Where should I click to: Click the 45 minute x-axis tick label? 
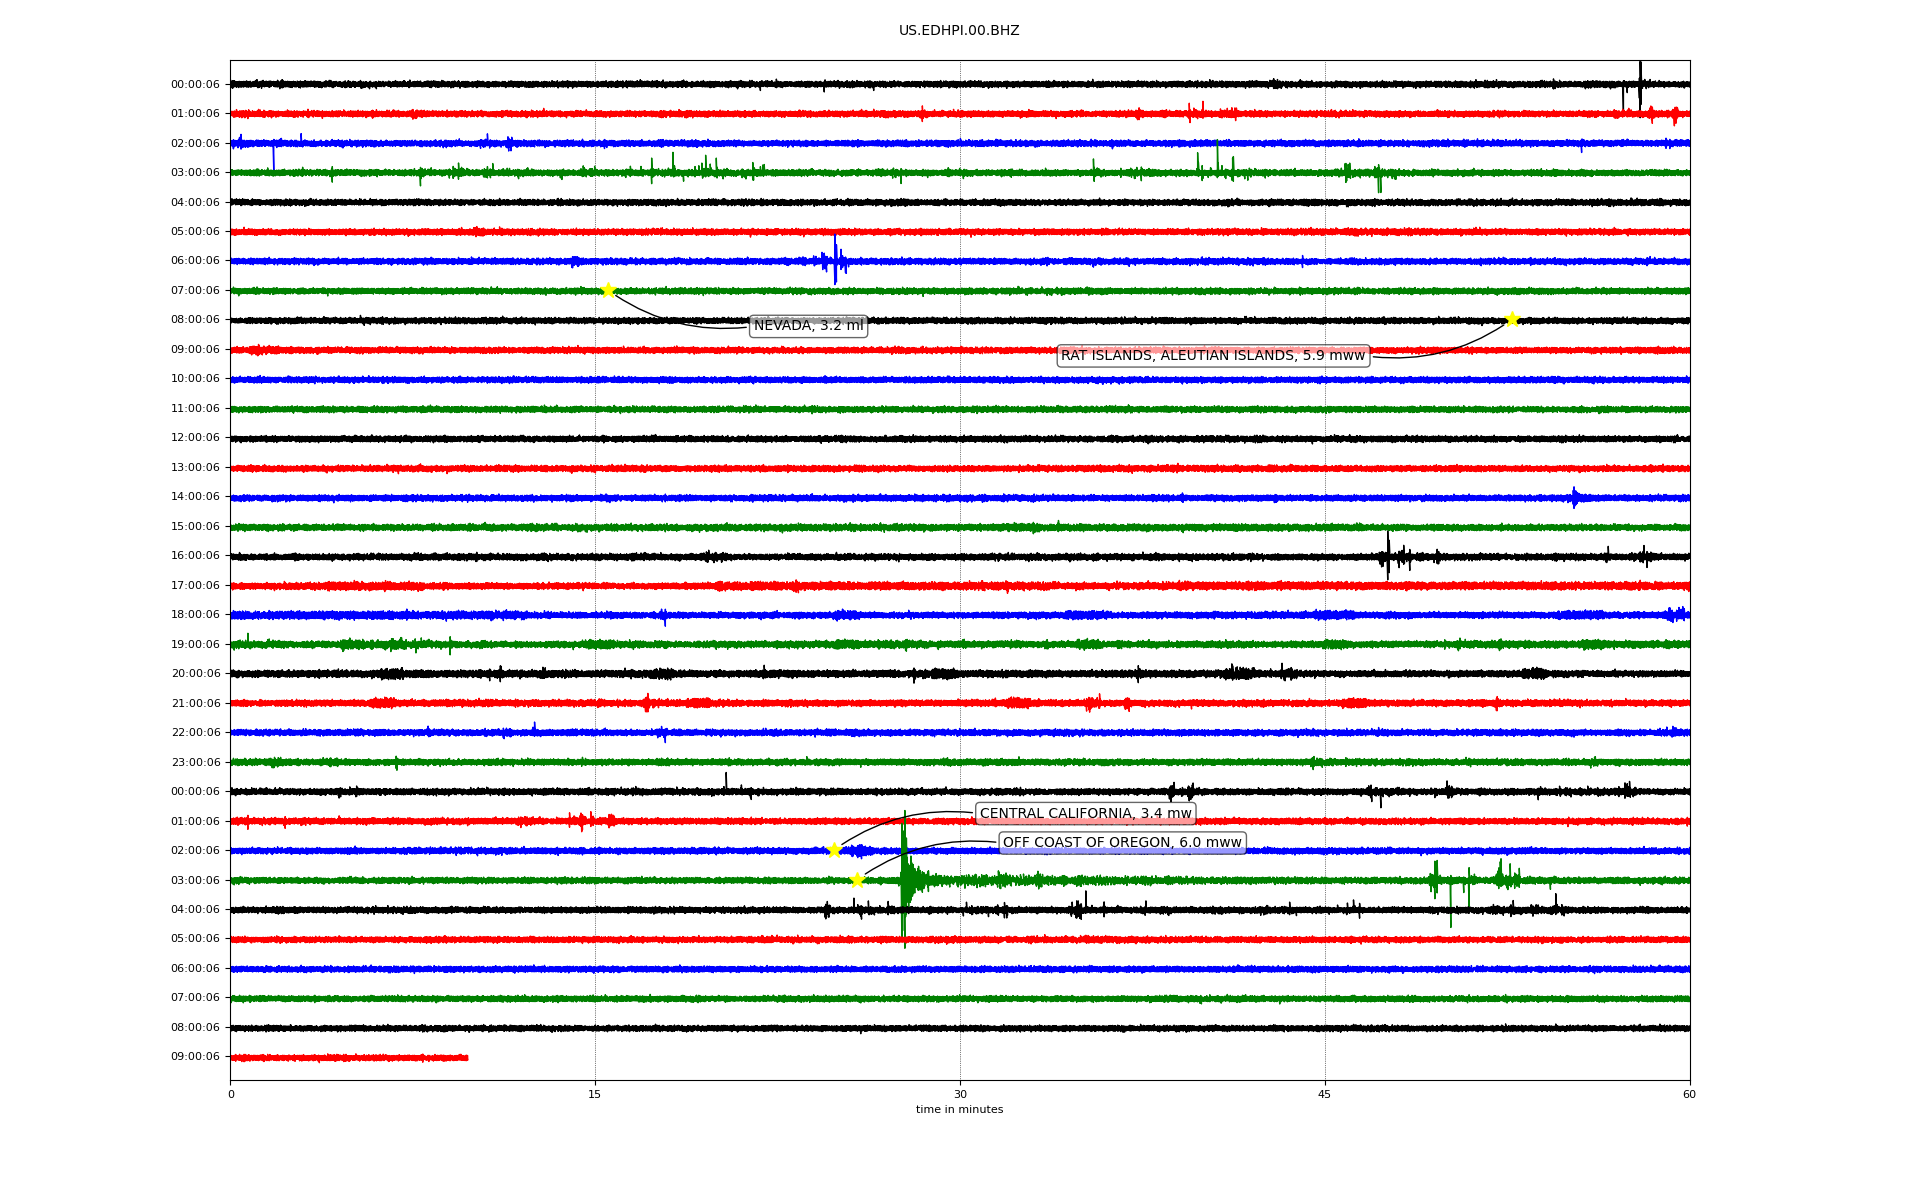[x=1325, y=1094]
